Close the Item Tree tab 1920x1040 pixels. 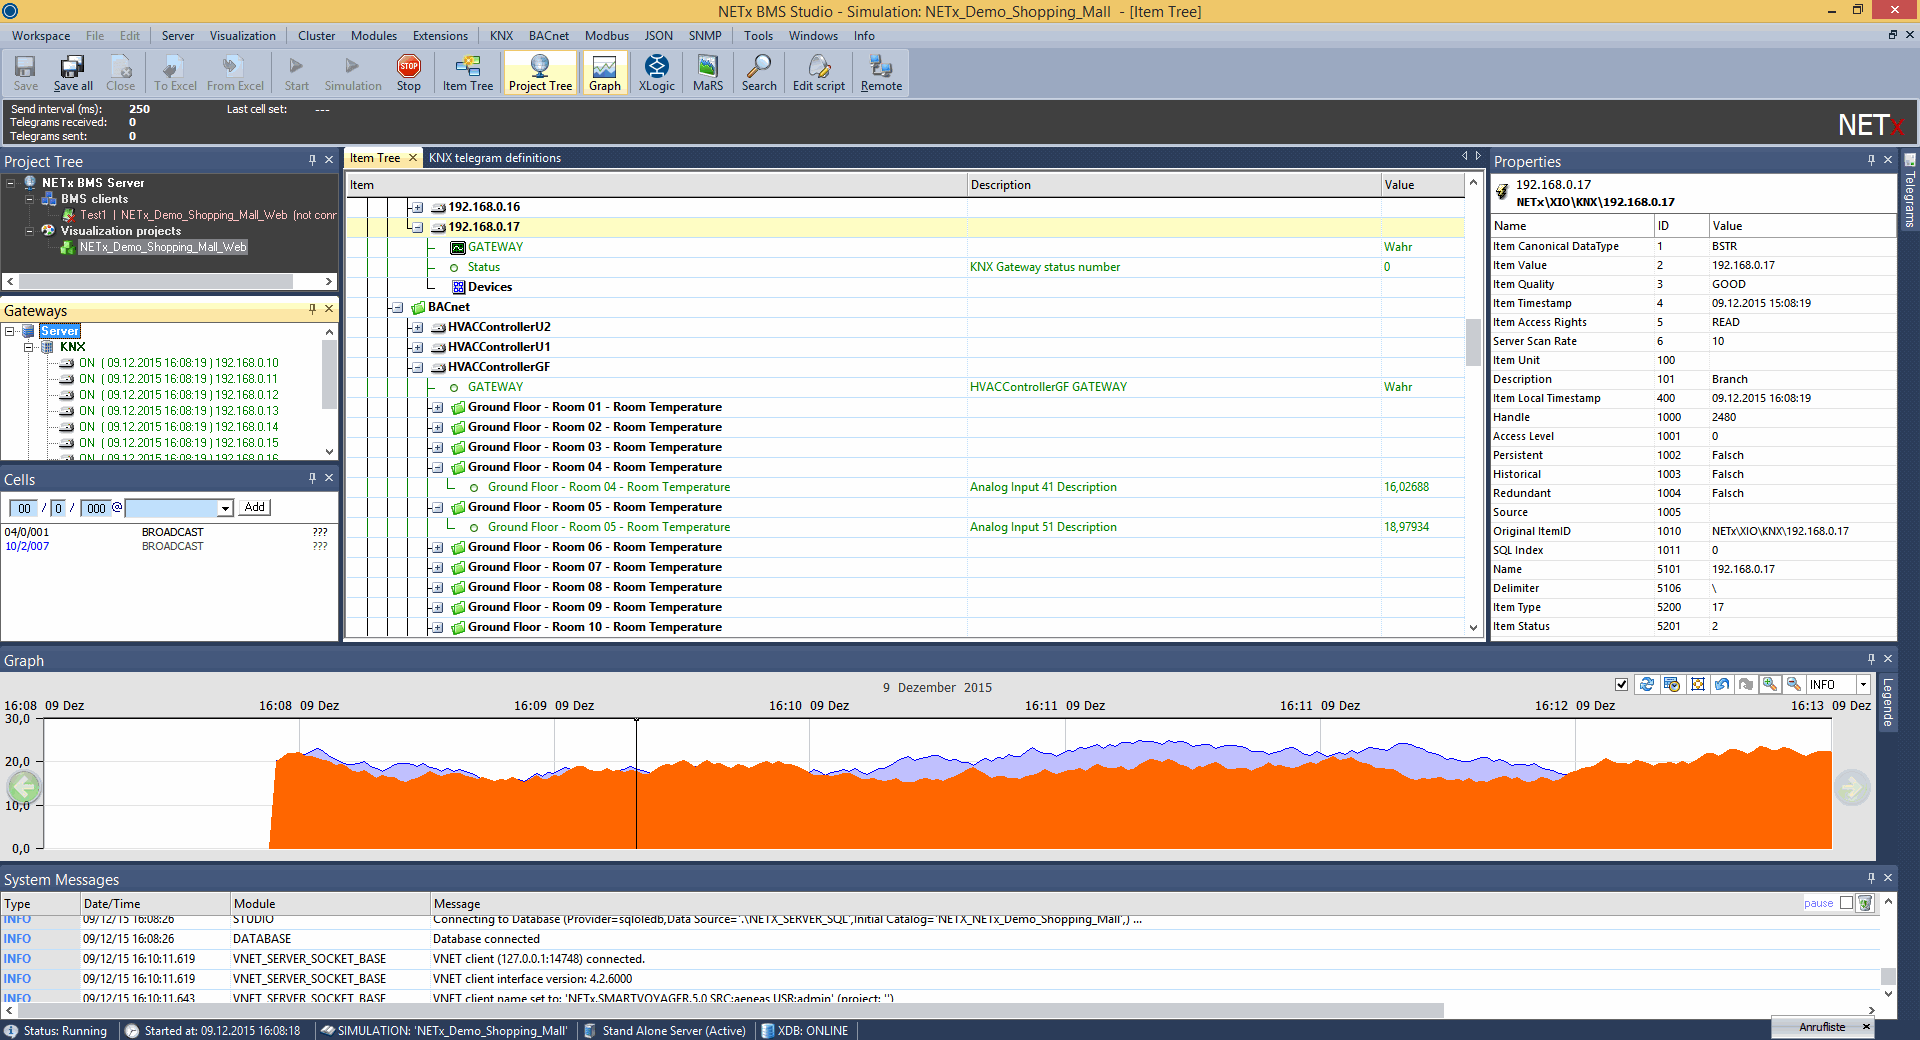[412, 158]
